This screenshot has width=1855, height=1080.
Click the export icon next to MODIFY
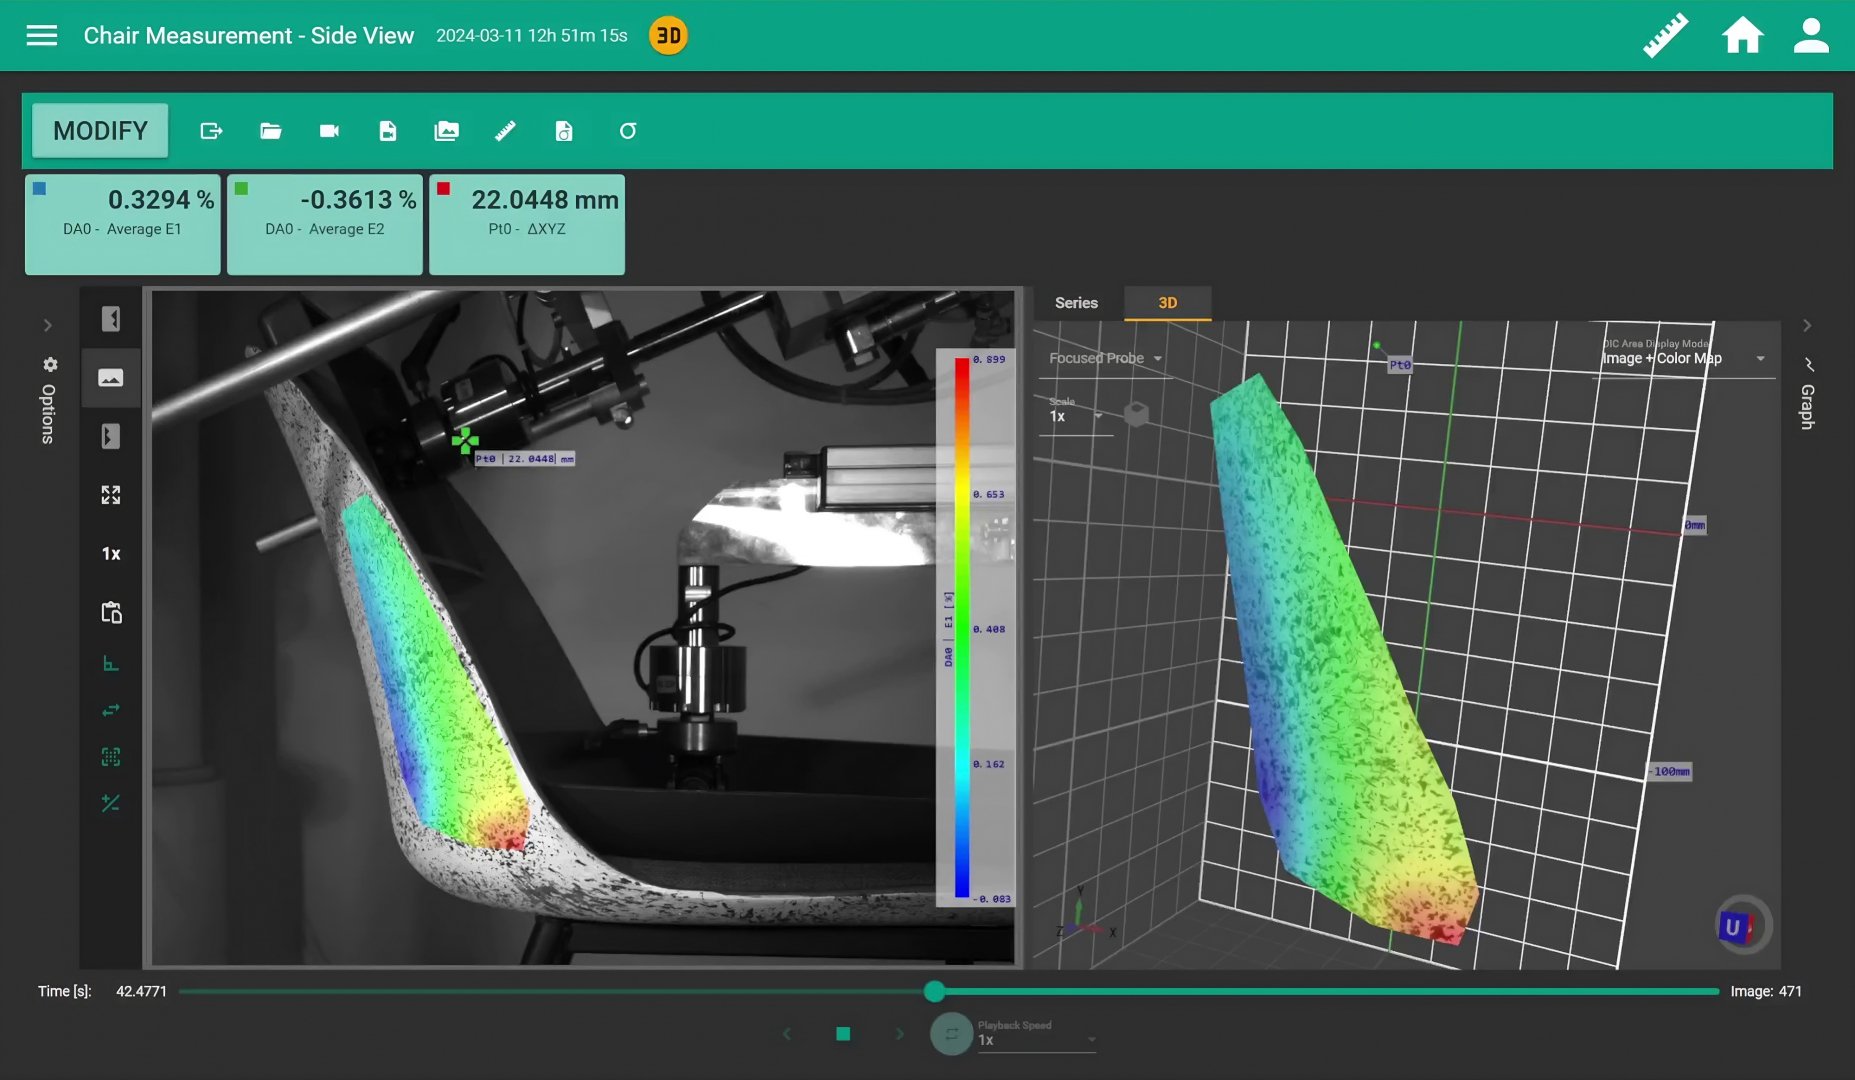(211, 131)
